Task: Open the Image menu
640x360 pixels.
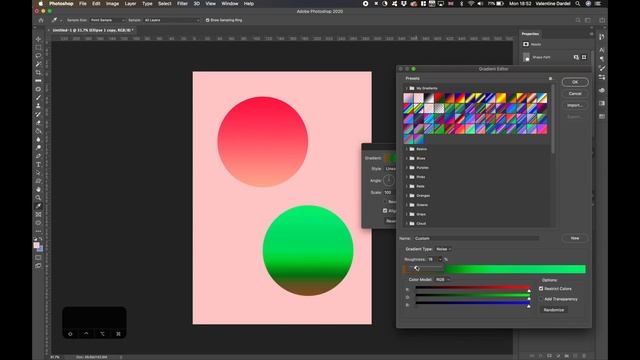Action: (112, 4)
